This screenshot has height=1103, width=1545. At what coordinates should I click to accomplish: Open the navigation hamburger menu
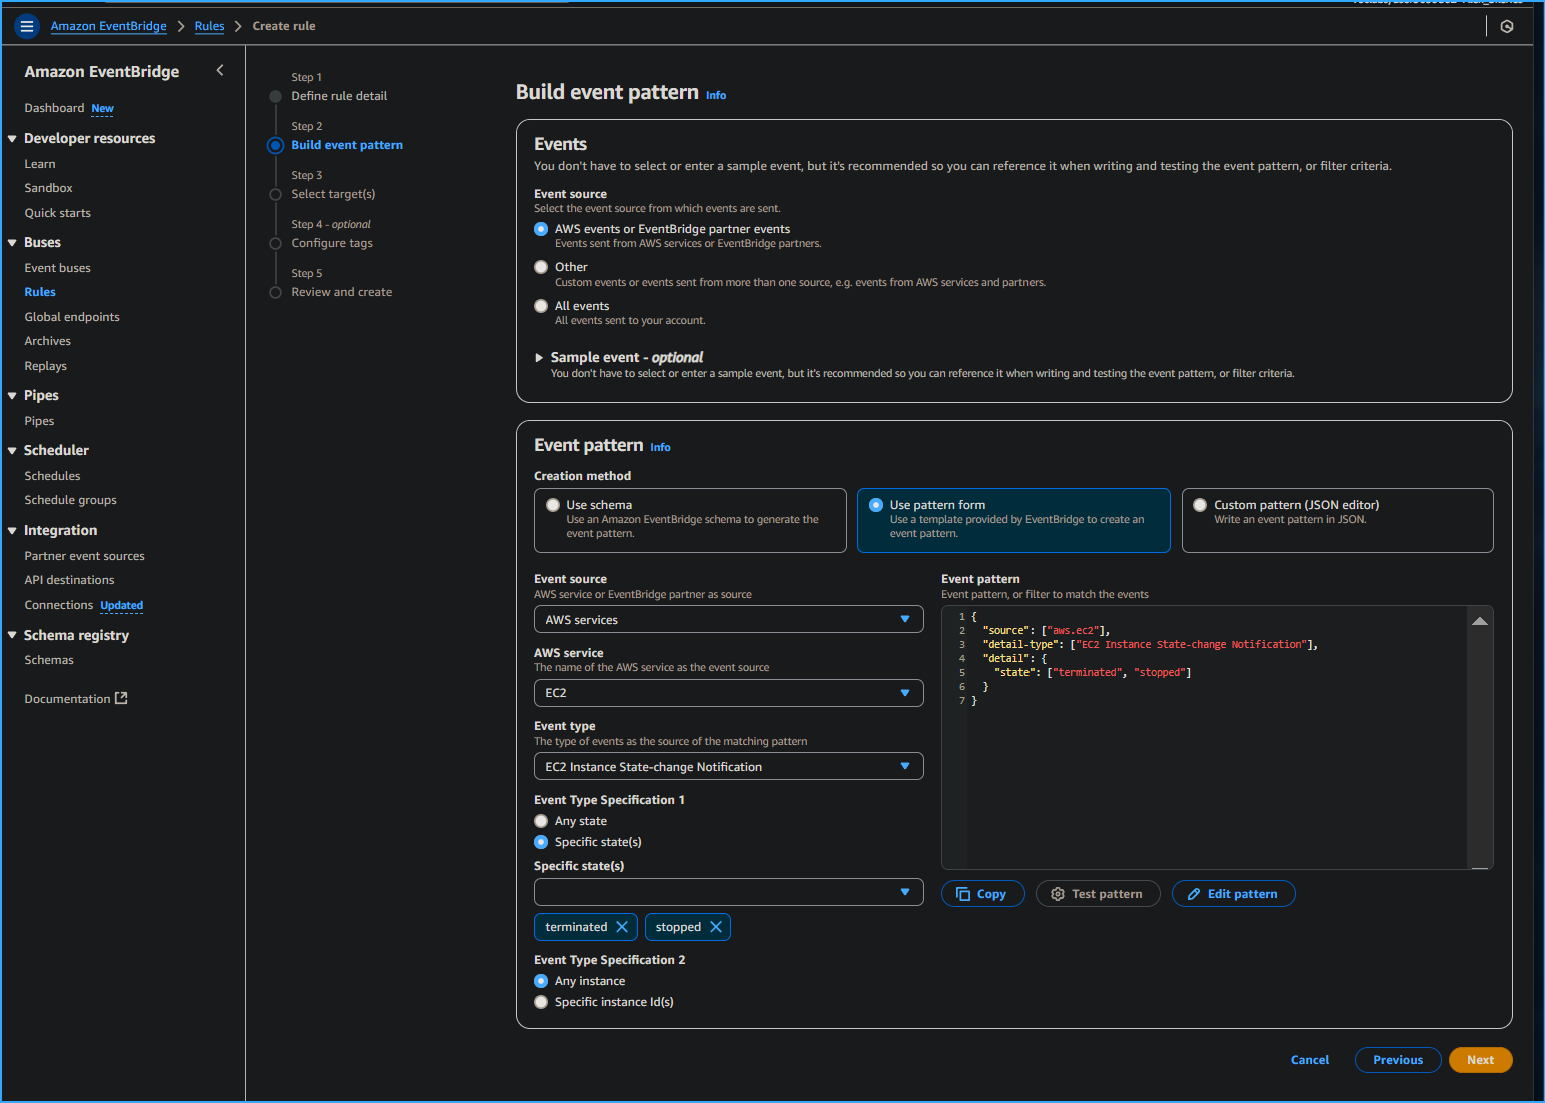[x=26, y=26]
